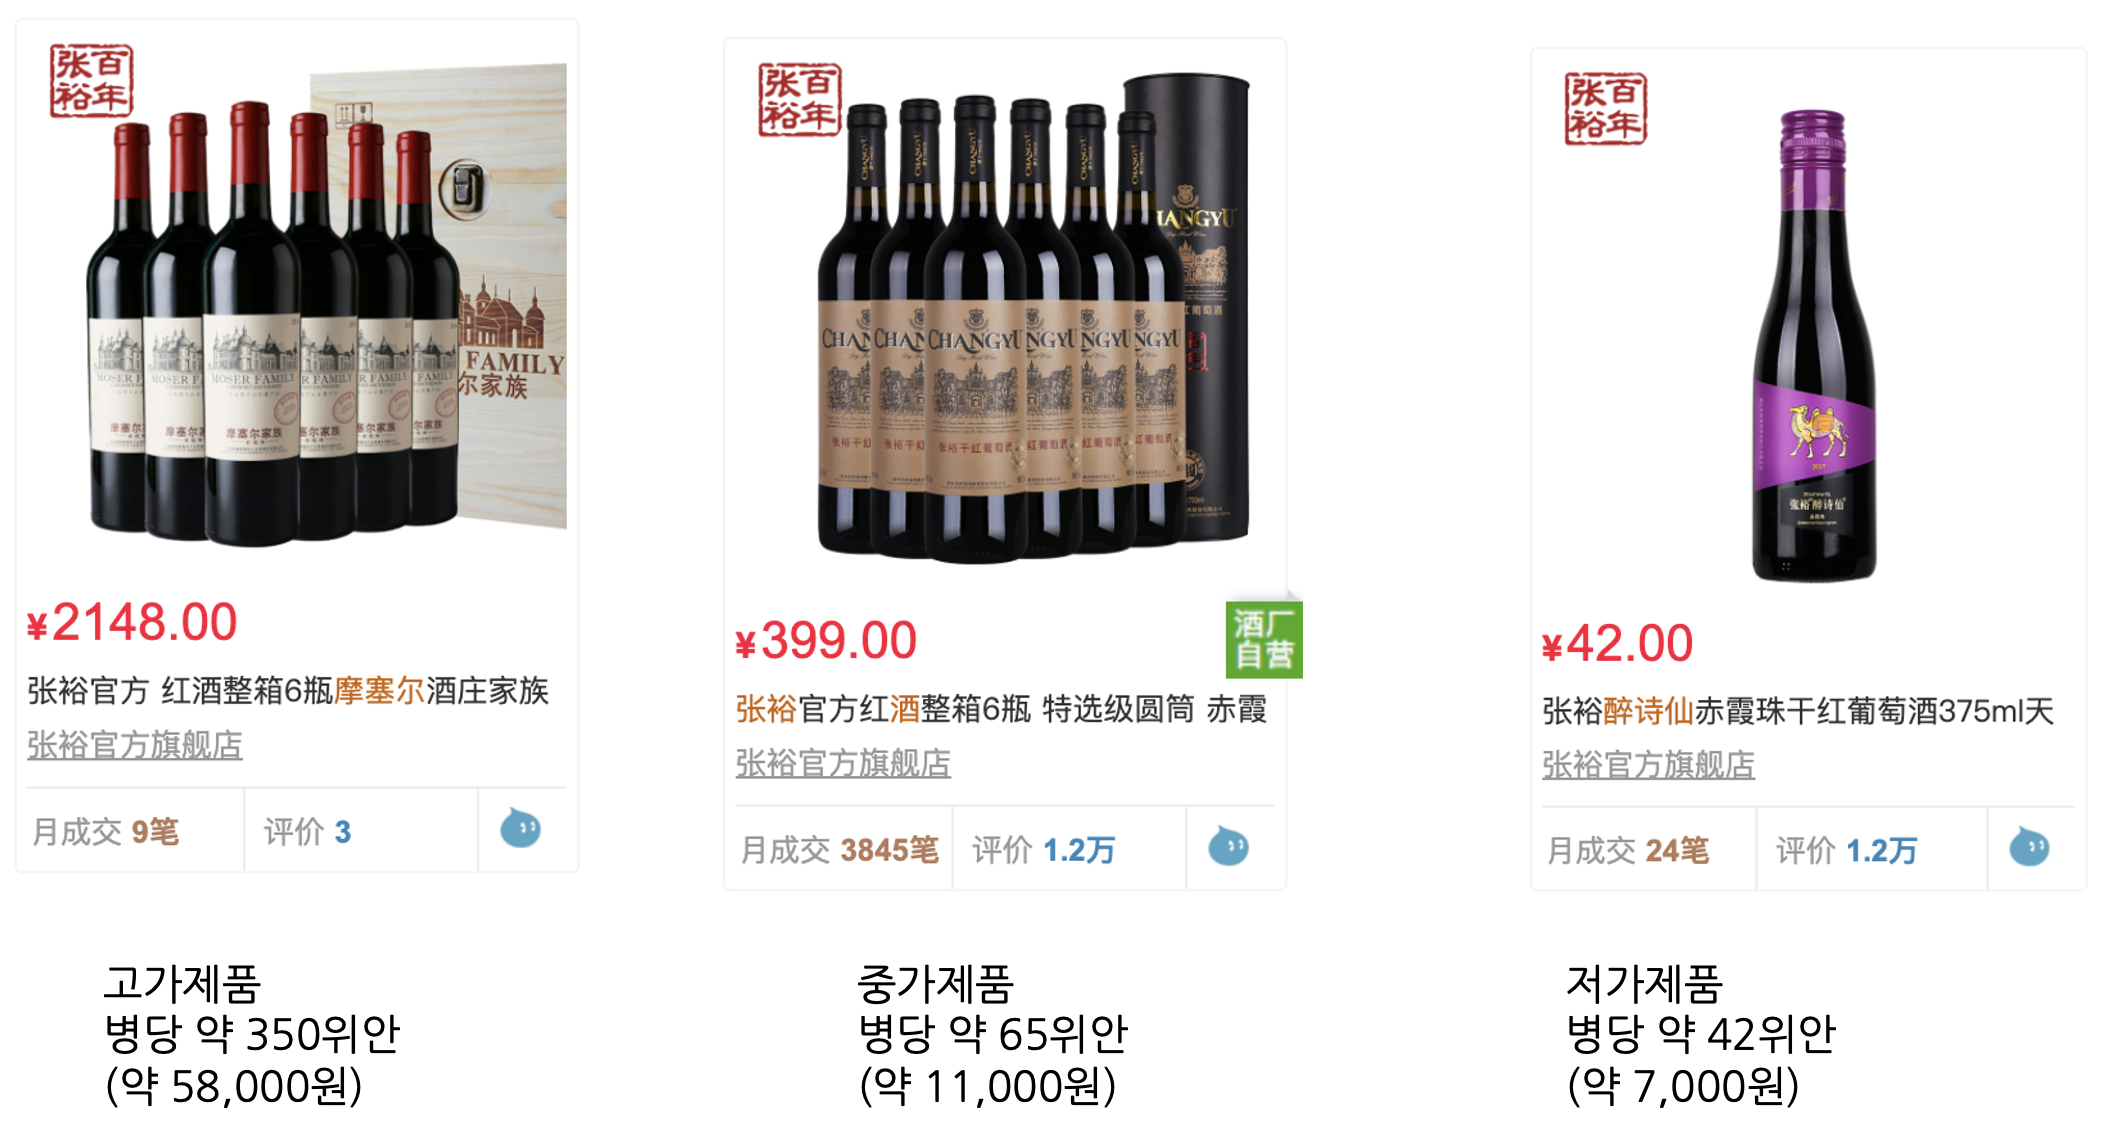Visit 张裕官方旗舰店 link under ¥2148 product
The height and width of the screenshot is (1138, 2108).
(x=135, y=745)
